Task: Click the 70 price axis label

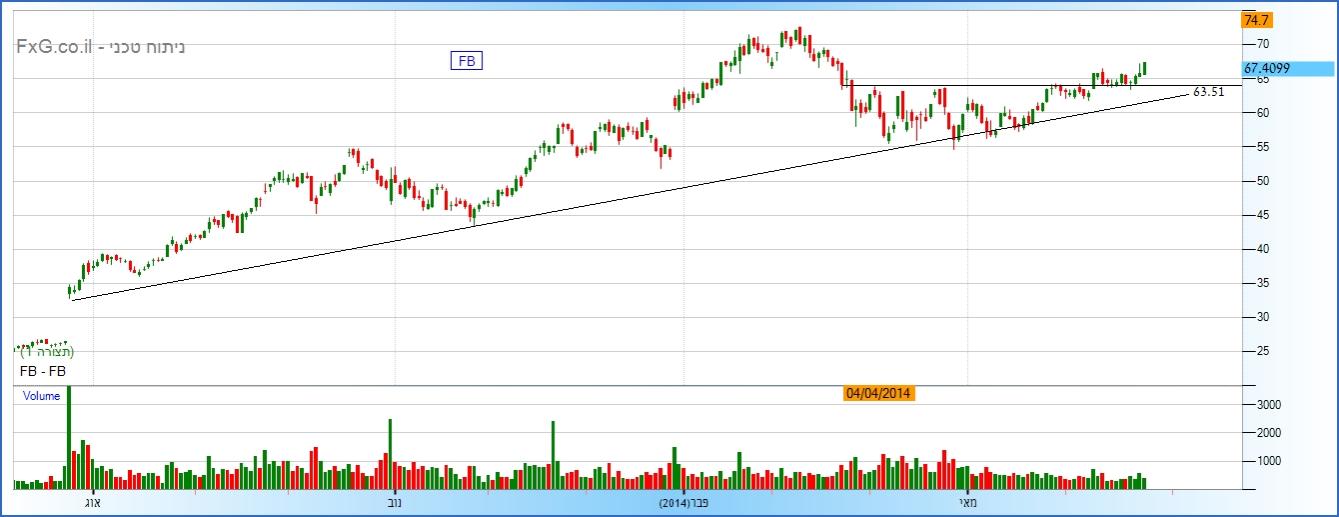Action: point(1263,44)
